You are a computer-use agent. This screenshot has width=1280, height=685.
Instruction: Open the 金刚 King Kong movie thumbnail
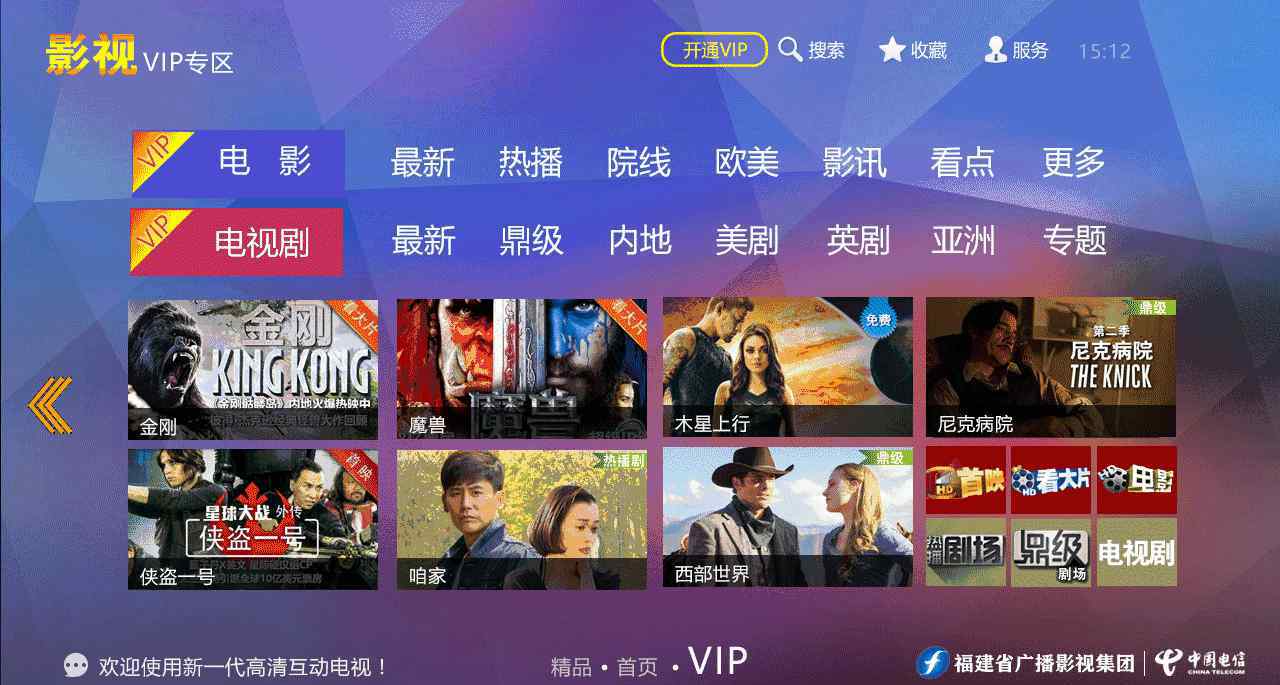(x=253, y=369)
